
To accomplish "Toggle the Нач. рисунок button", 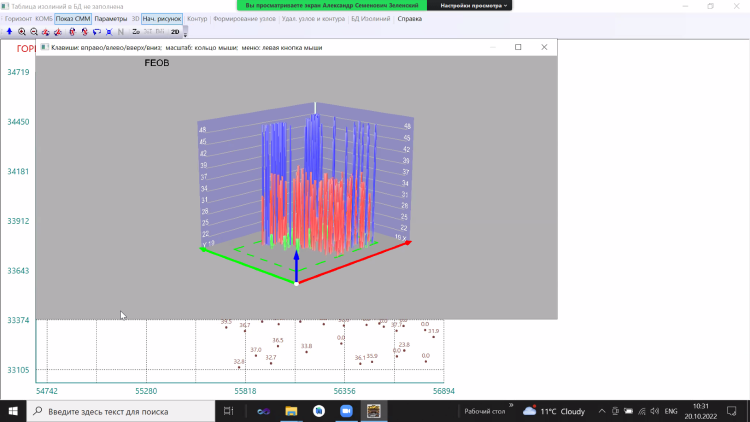I will pyautogui.click(x=161, y=19).
